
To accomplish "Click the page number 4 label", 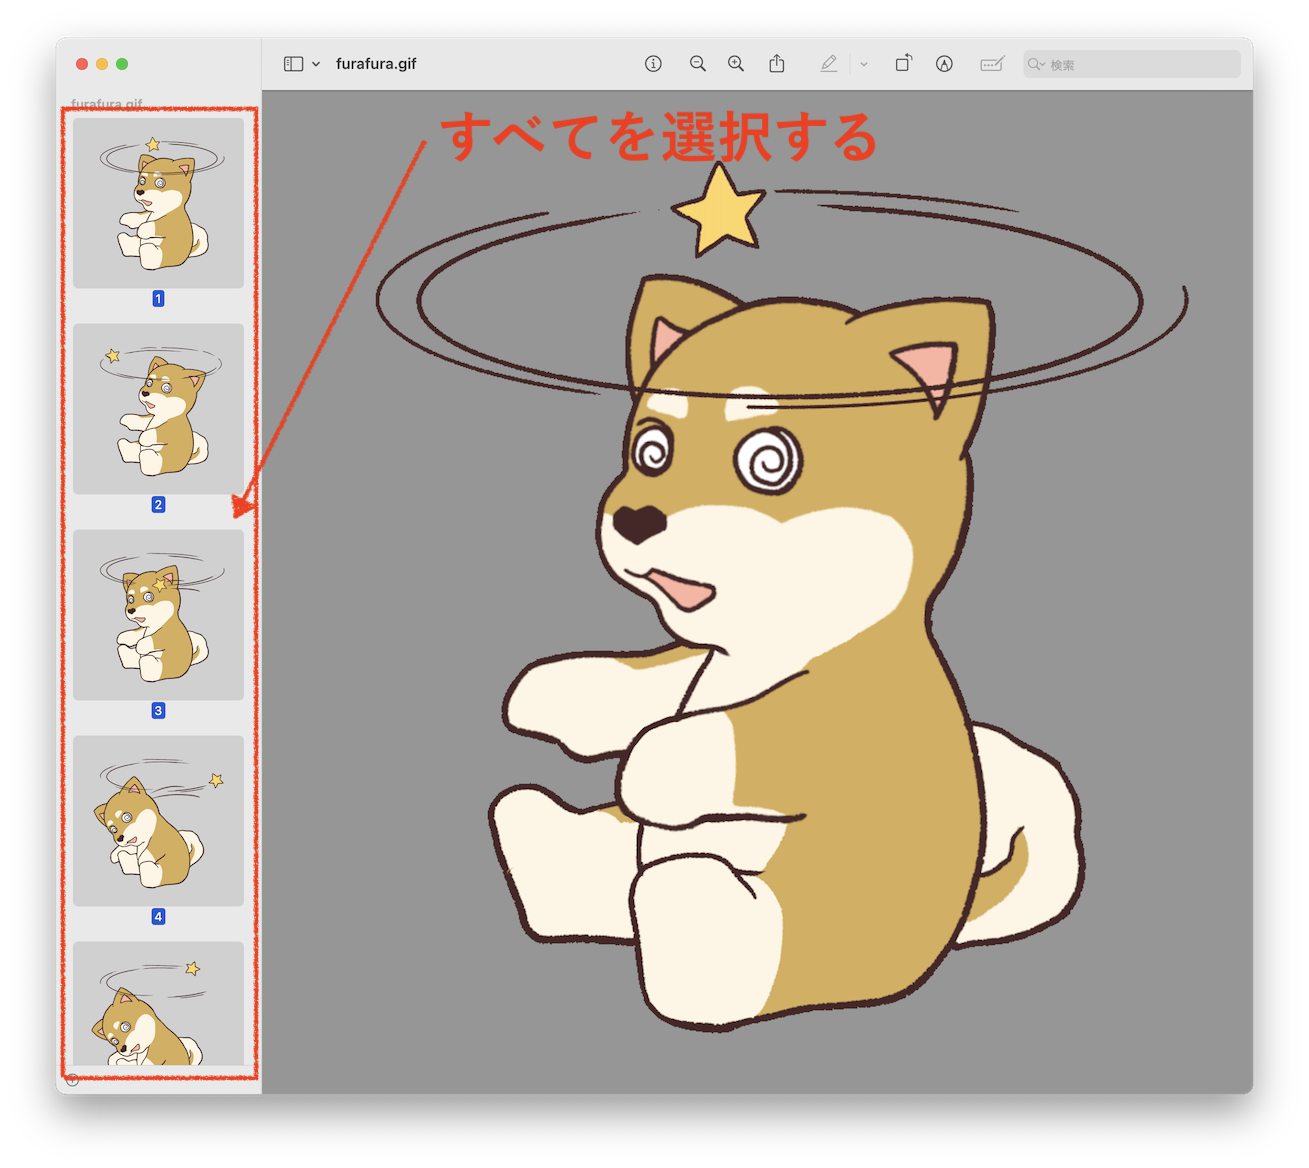I will [158, 917].
